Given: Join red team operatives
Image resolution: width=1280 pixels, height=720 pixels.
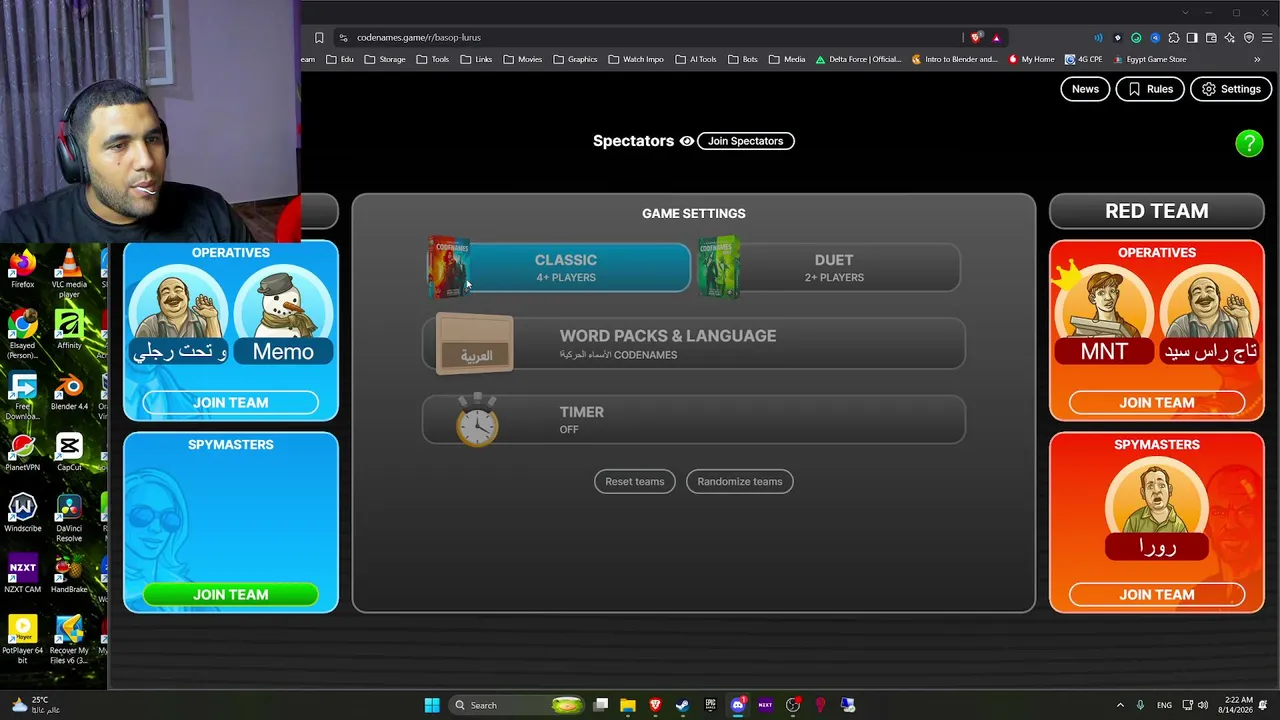Looking at the screenshot, I should (1157, 402).
